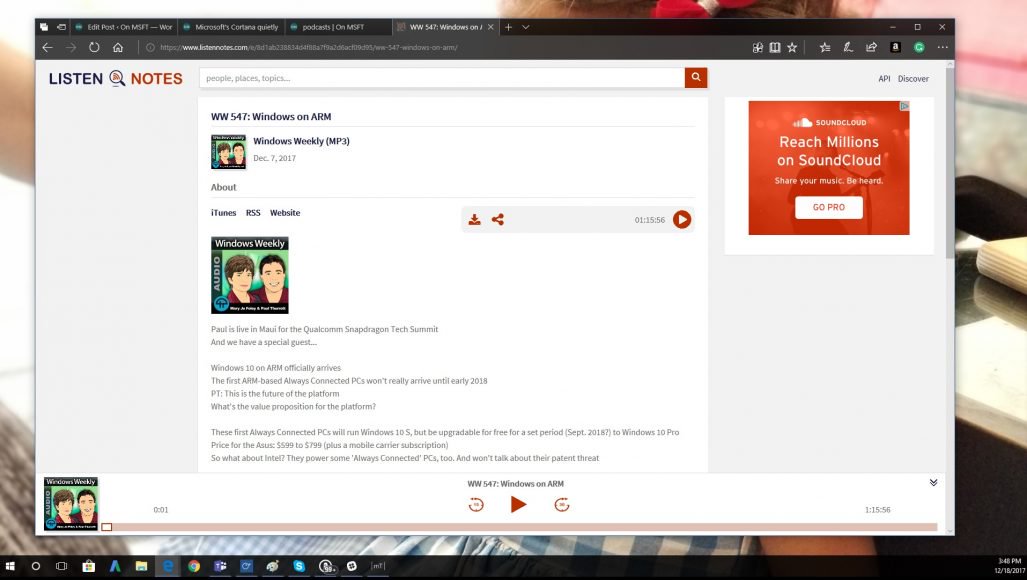Rewind using the skip-back icon in player
The image size is (1027, 580).
click(476, 505)
